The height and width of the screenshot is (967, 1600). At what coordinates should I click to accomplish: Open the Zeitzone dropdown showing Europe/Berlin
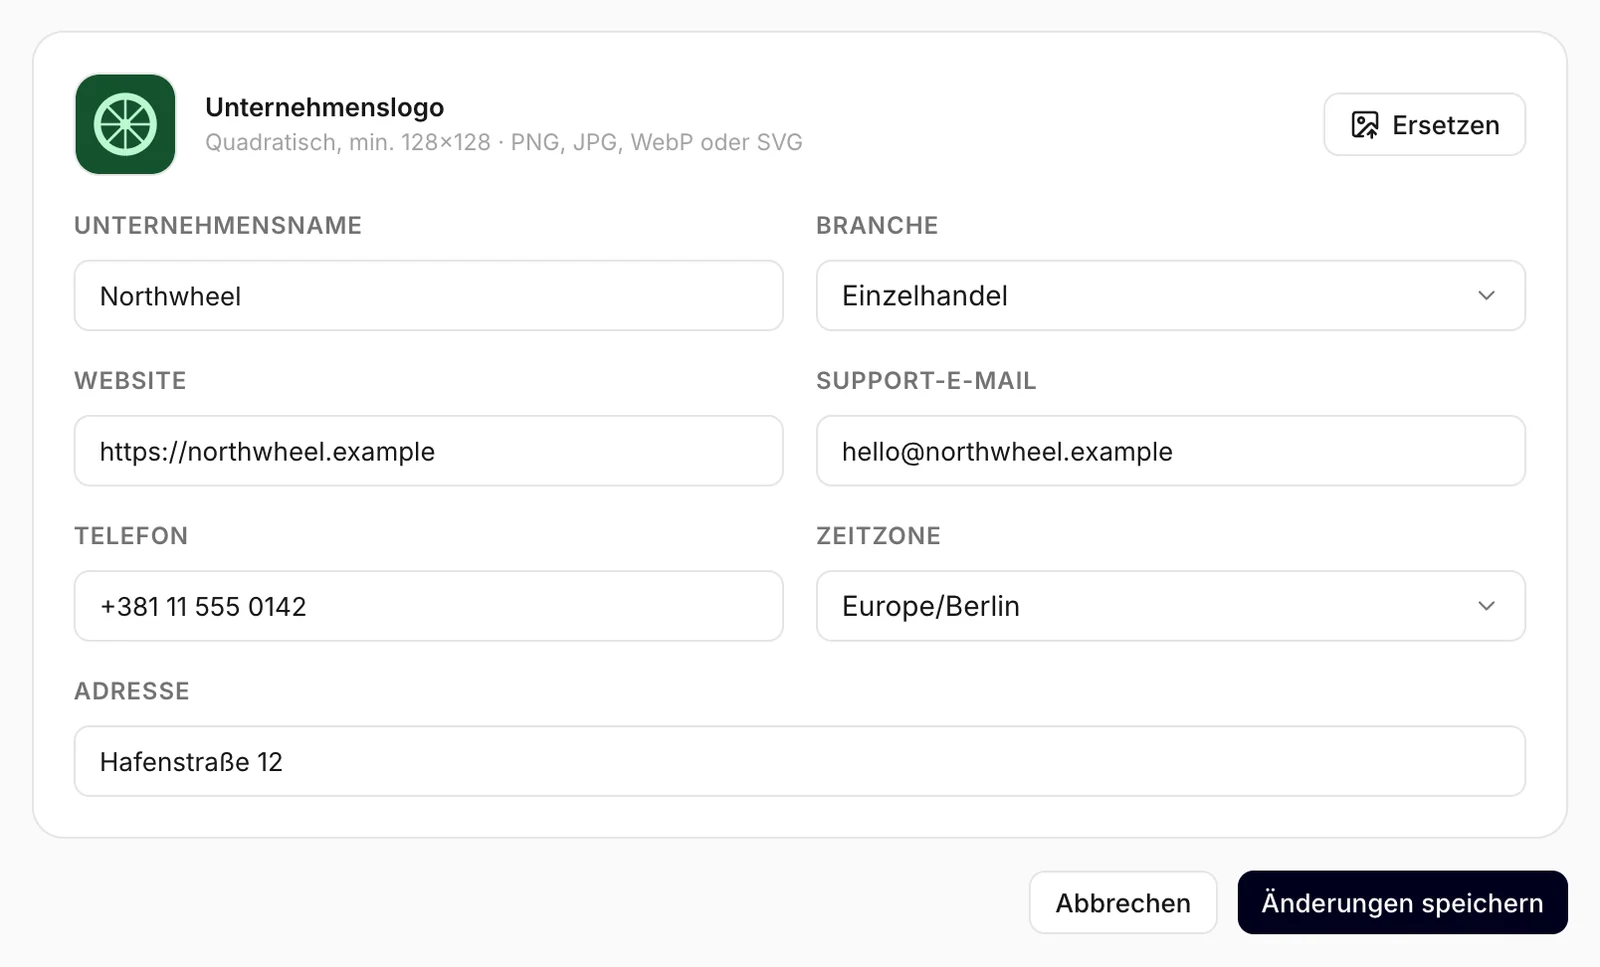tap(1170, 606)
